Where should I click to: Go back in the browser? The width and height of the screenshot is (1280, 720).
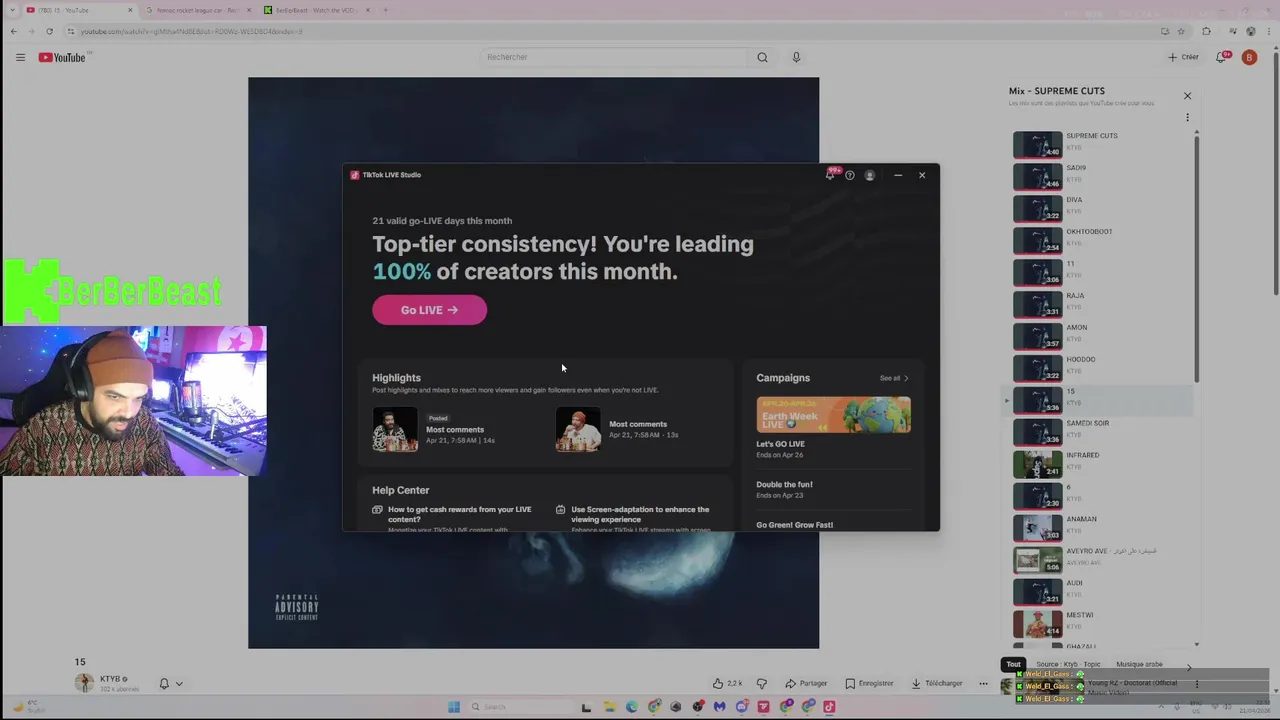point(14,31)
